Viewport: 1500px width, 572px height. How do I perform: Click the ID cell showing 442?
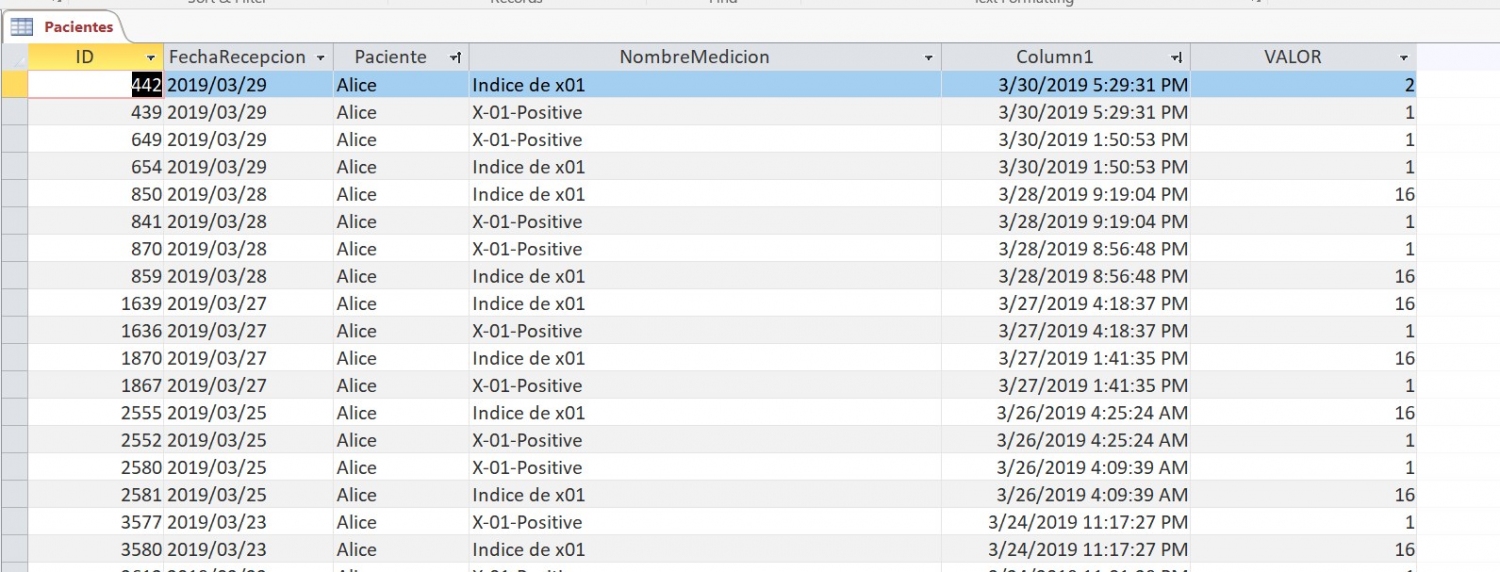click(x=96, y=85)
